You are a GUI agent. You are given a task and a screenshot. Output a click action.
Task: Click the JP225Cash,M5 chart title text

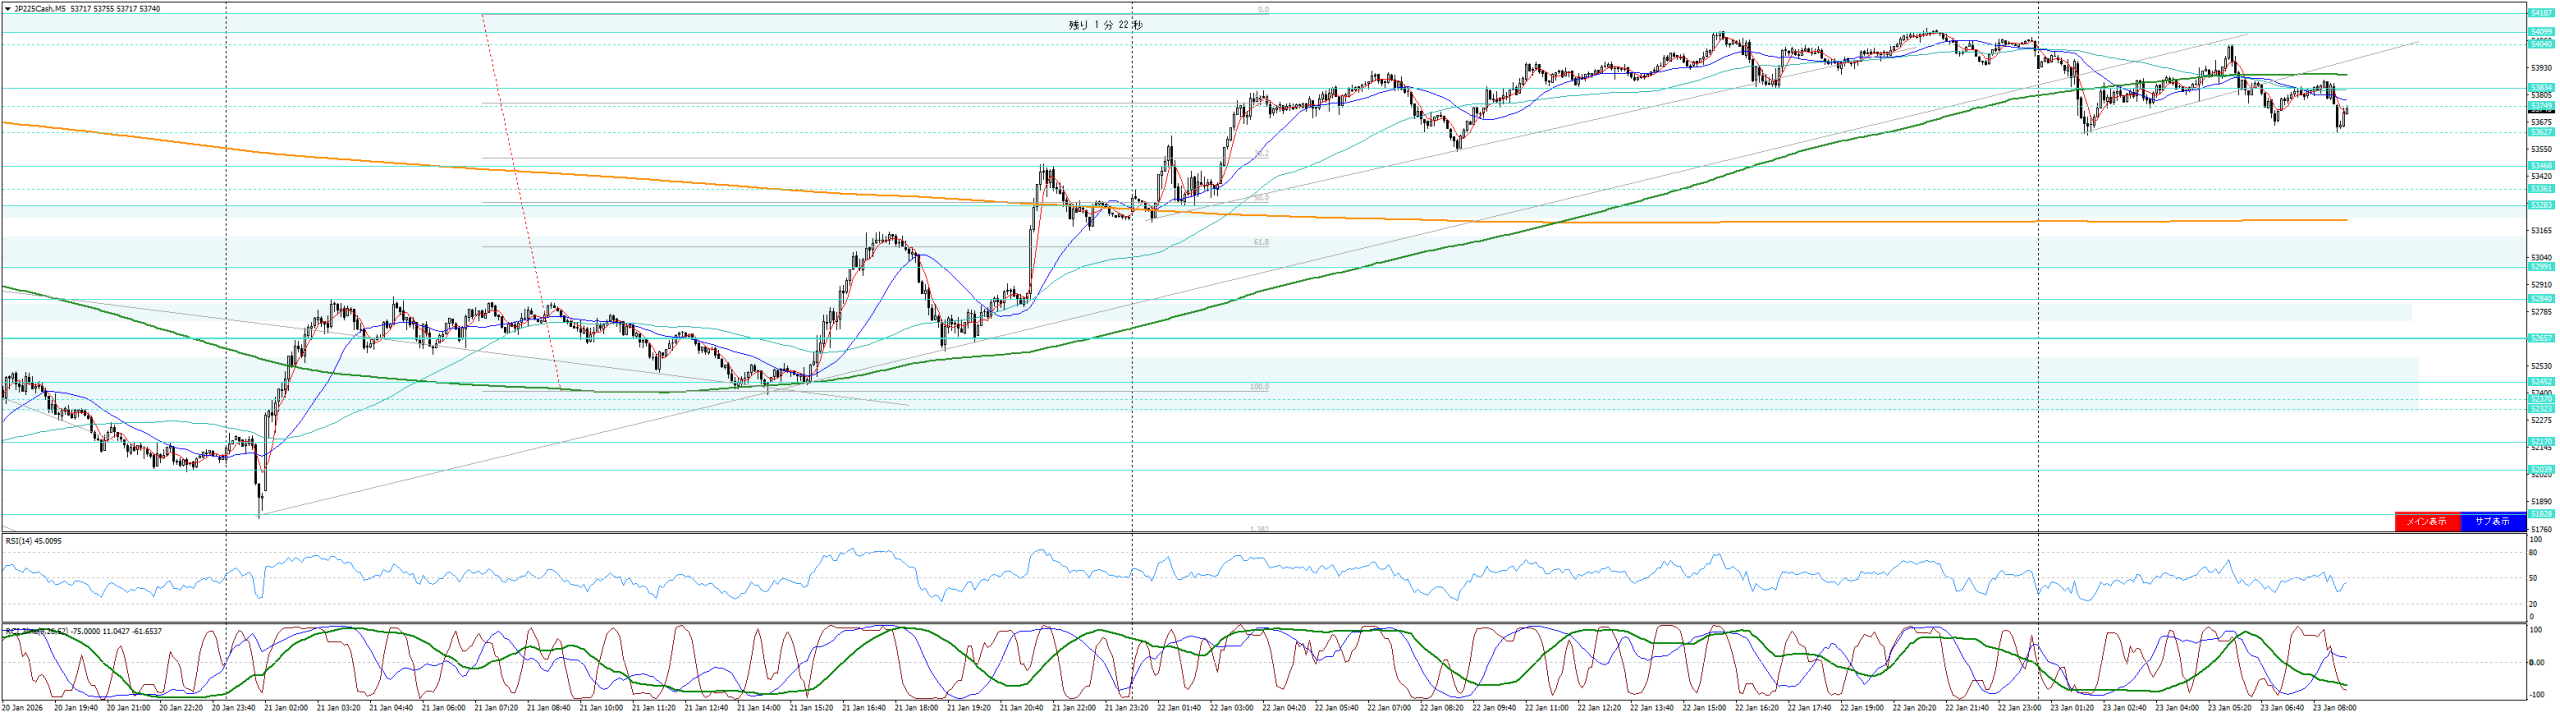[x=39, y=9]
